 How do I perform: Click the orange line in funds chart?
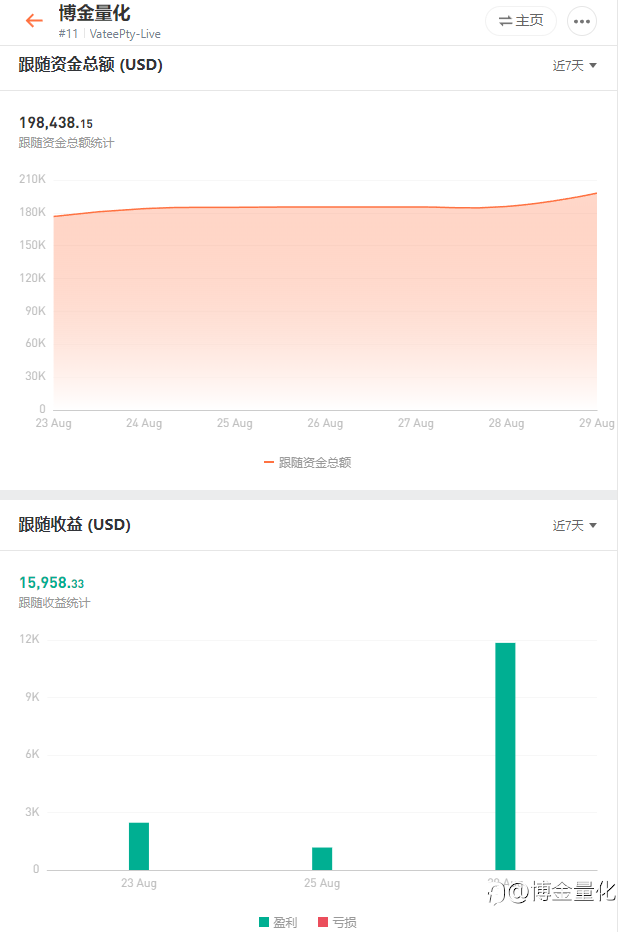325,207
